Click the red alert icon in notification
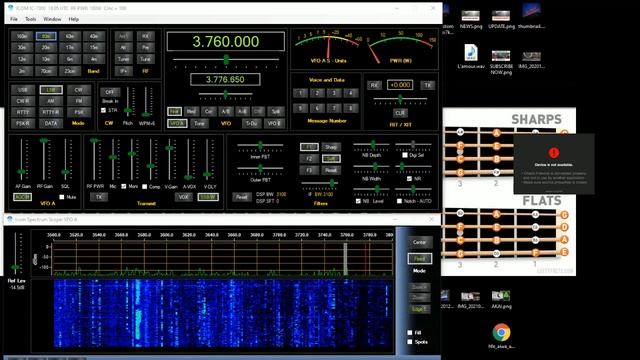 (x=553, y=153)
